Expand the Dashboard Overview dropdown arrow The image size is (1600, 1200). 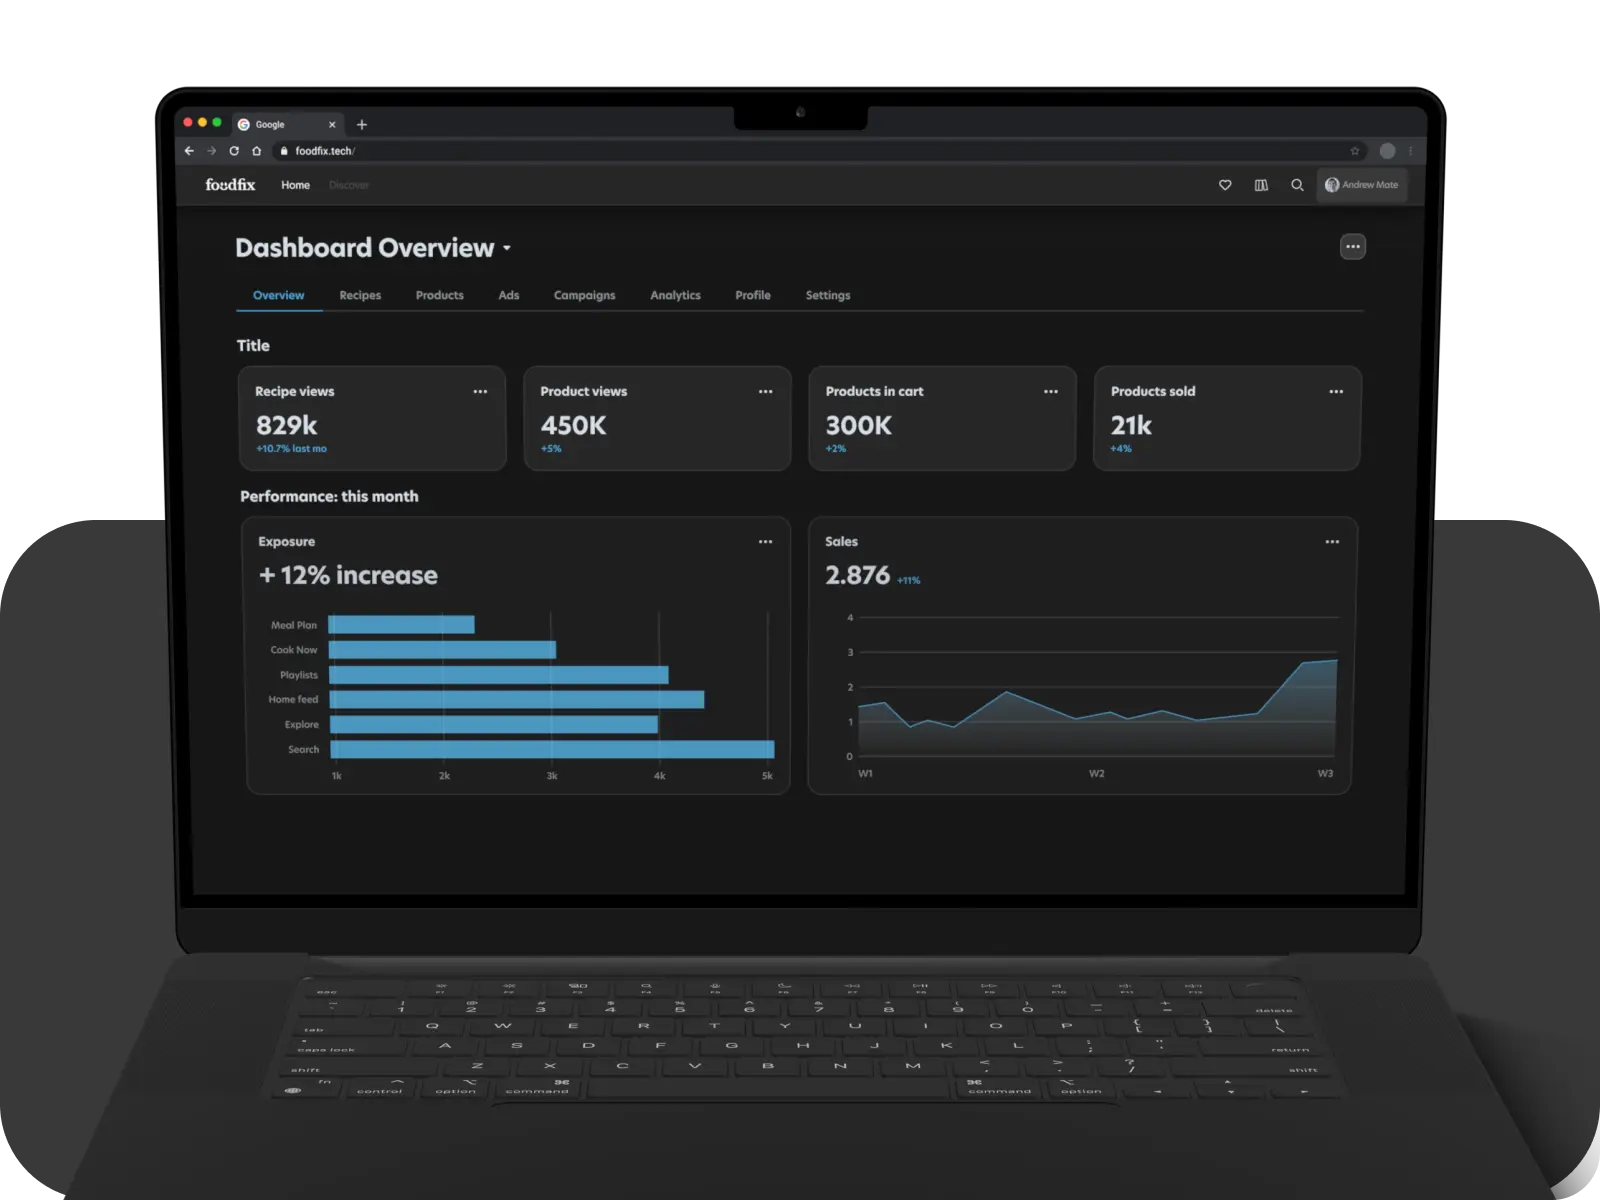507,248
